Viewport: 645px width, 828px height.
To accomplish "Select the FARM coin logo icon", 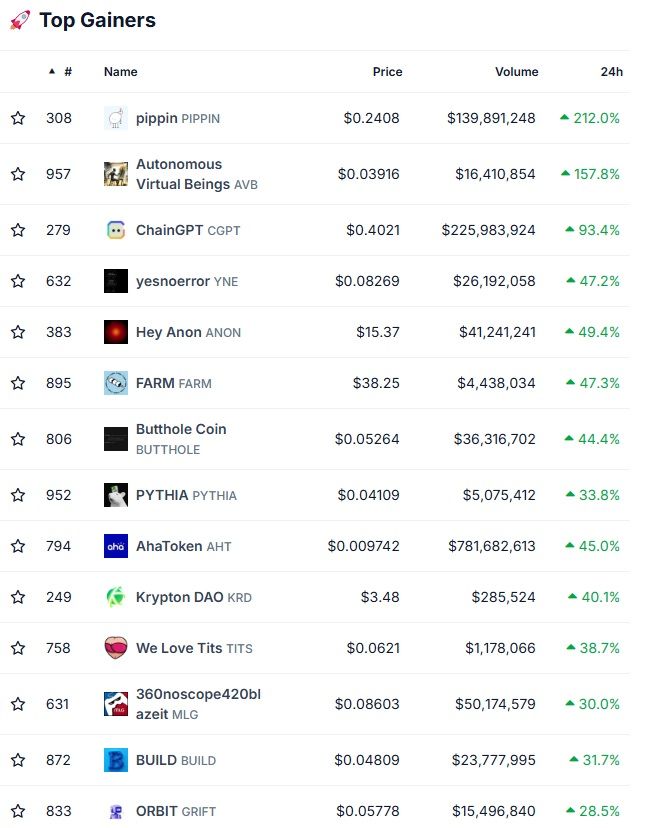I will (116, 383).
